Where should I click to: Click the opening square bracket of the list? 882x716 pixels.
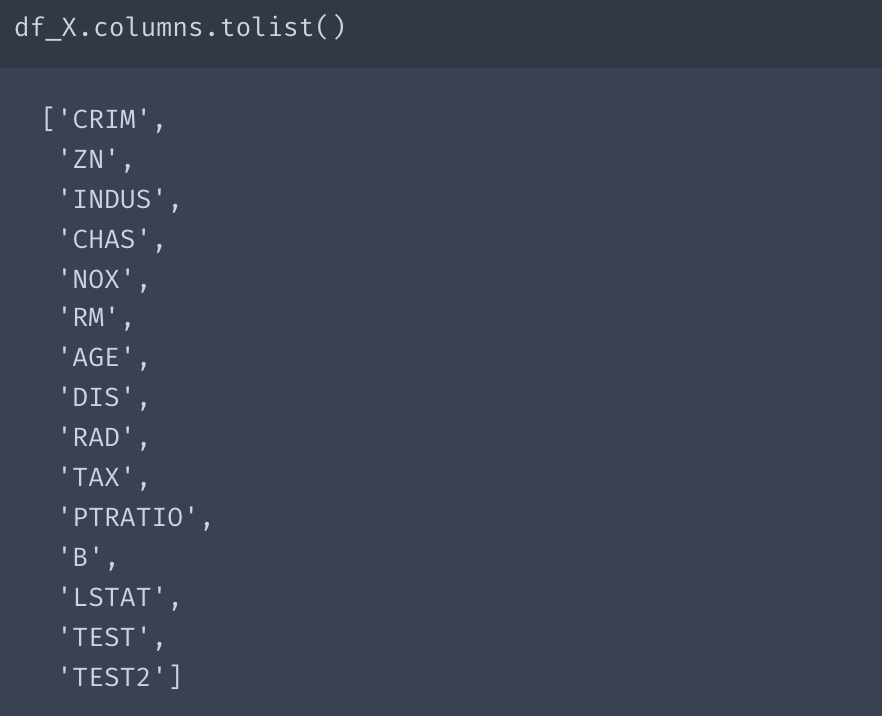(47, 120)
